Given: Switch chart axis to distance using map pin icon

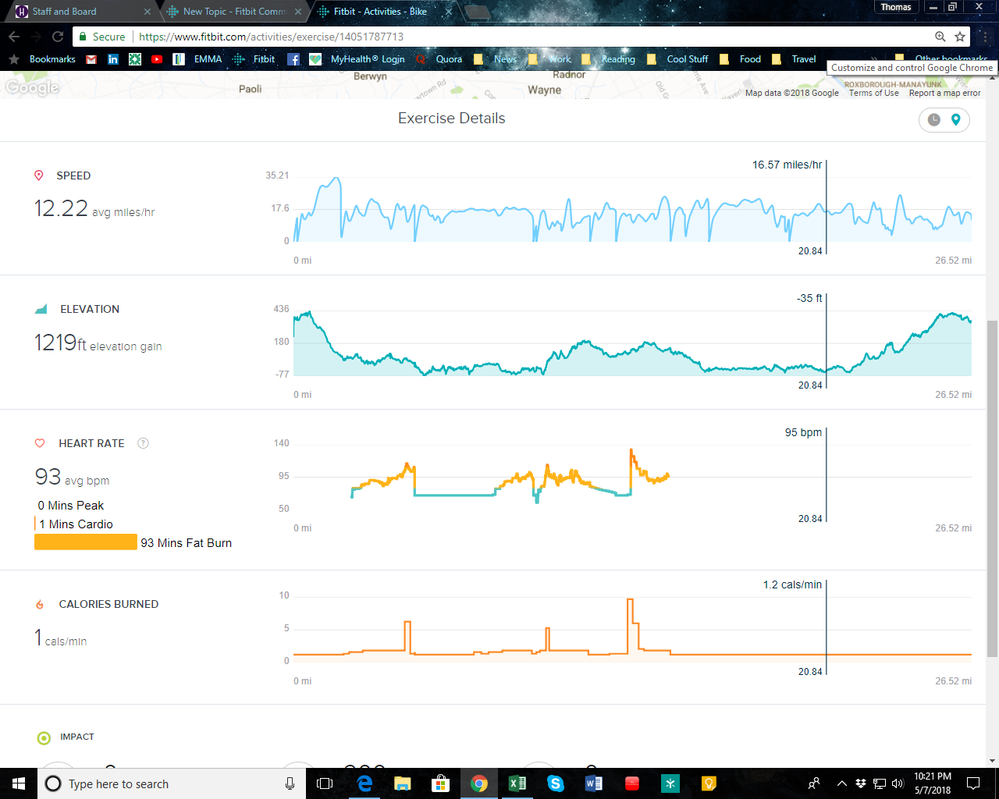Looking at the screenshot, I should pos(957,120).
